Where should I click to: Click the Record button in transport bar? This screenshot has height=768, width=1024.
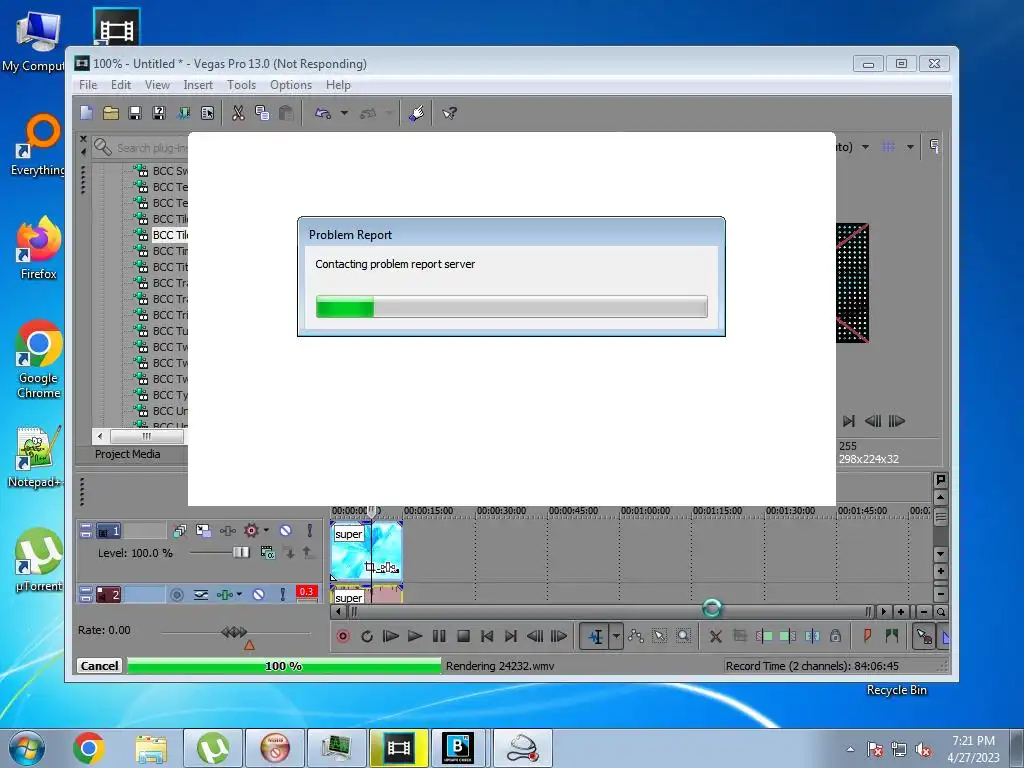point(343,636)
